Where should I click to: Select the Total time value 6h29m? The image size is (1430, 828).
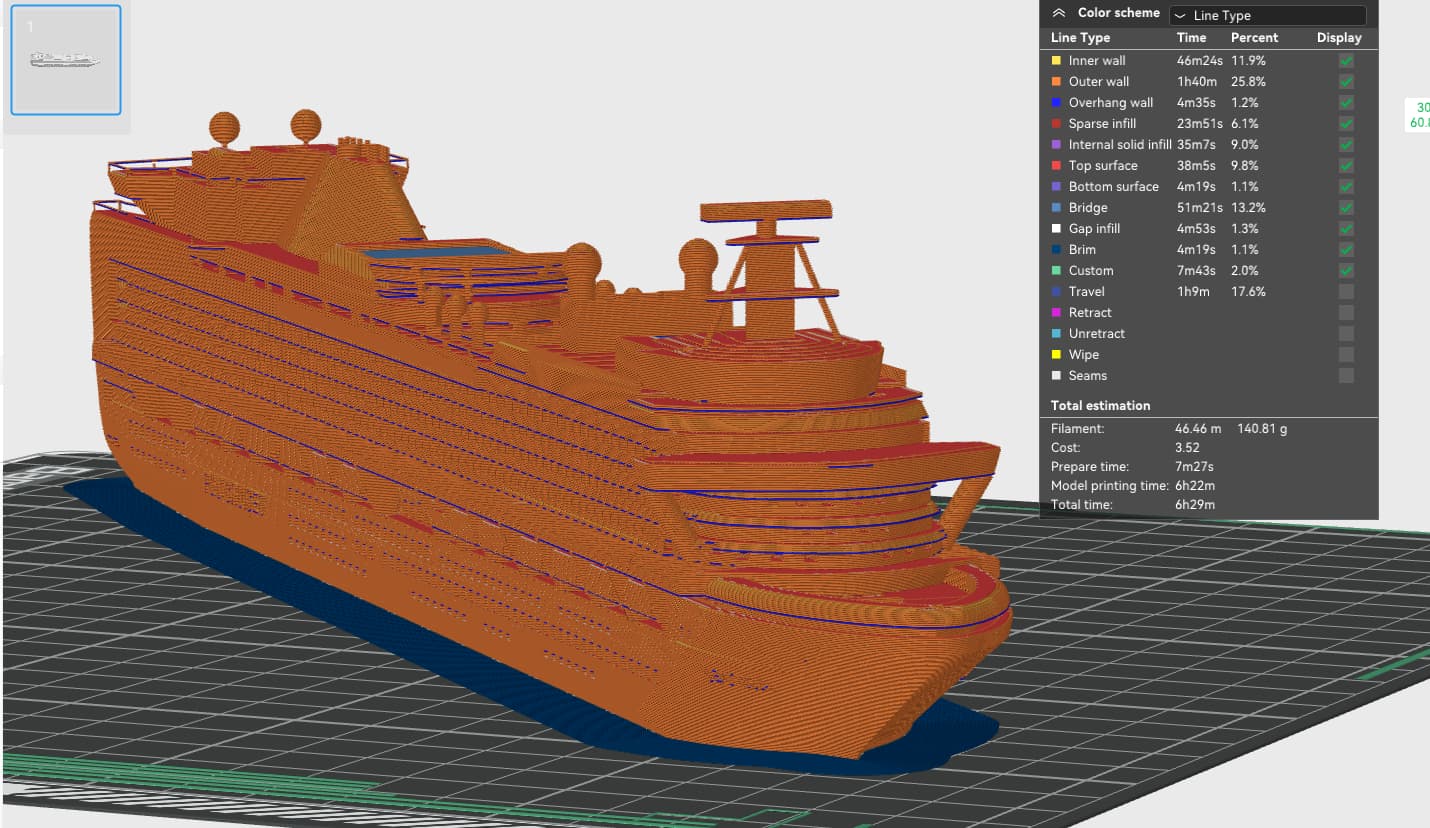pyautogui.click(x=1195, y=504)
